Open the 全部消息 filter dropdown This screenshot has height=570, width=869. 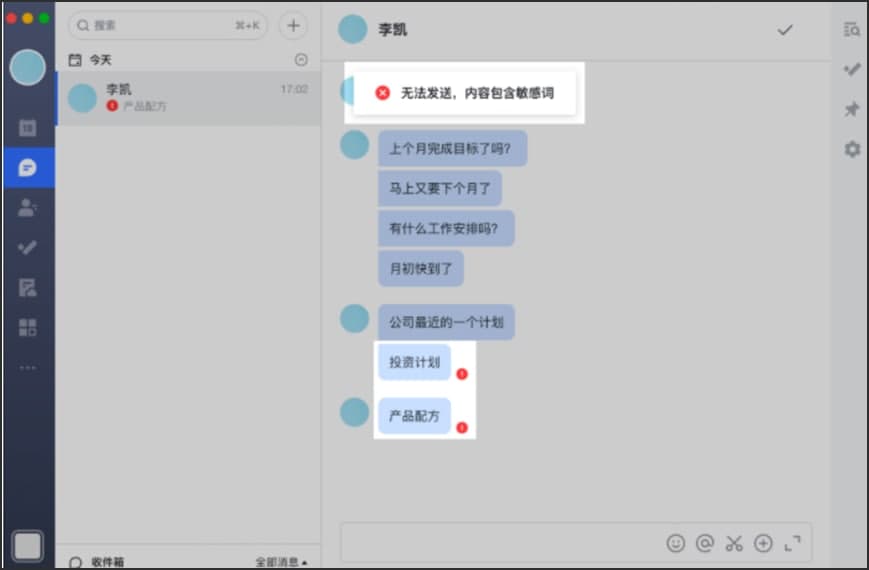coord(281,562)
